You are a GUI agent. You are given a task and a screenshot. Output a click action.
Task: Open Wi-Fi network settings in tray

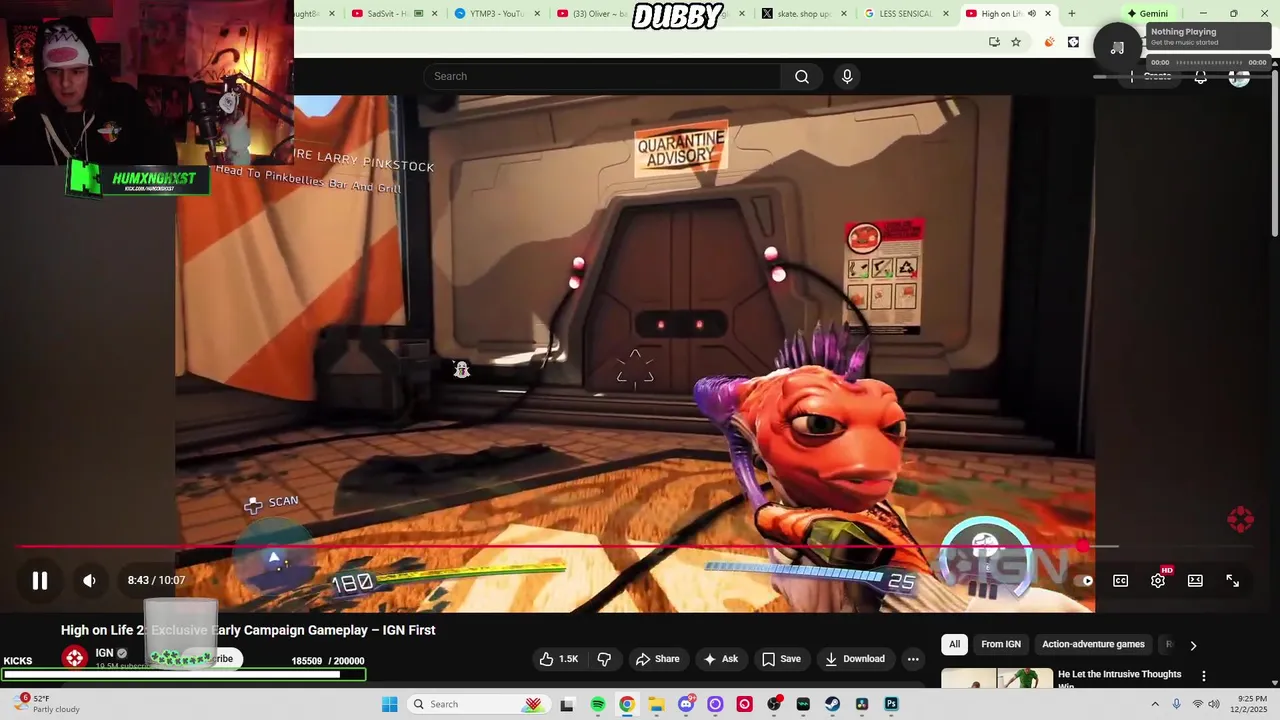[1197, 704]
